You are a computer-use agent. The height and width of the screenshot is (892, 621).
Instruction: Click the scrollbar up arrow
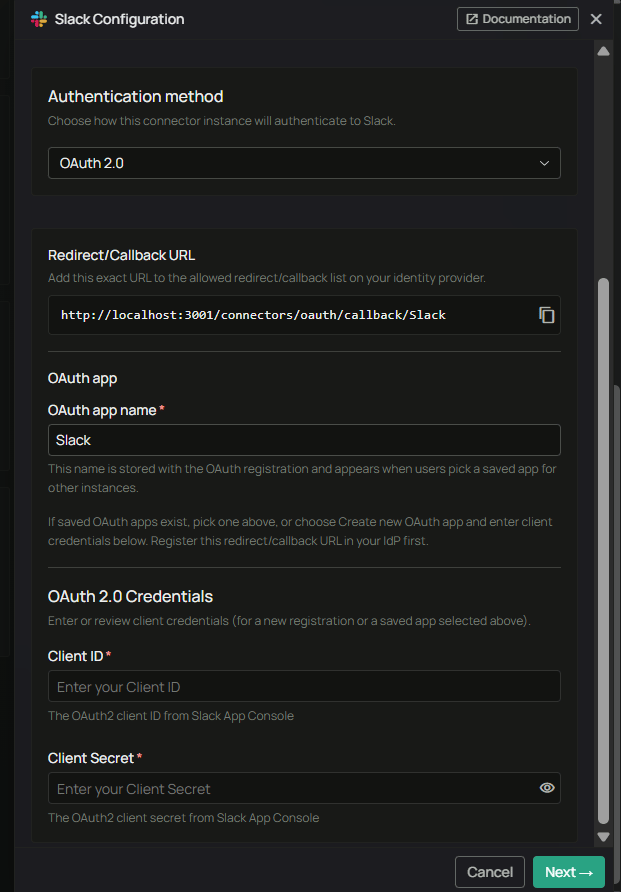(x=603, y=51)
